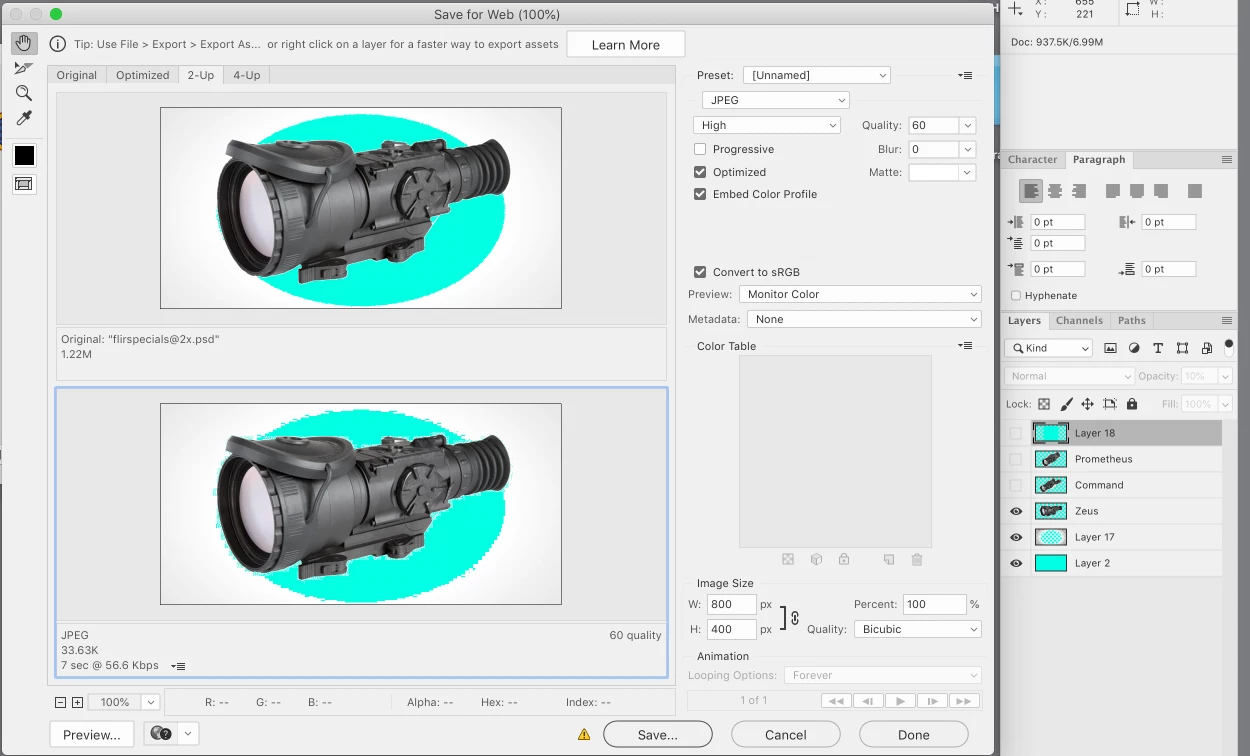Viewport: 1250px width, 756px height.
Task: Open the Preset dropdown
Action: (816, 75)
